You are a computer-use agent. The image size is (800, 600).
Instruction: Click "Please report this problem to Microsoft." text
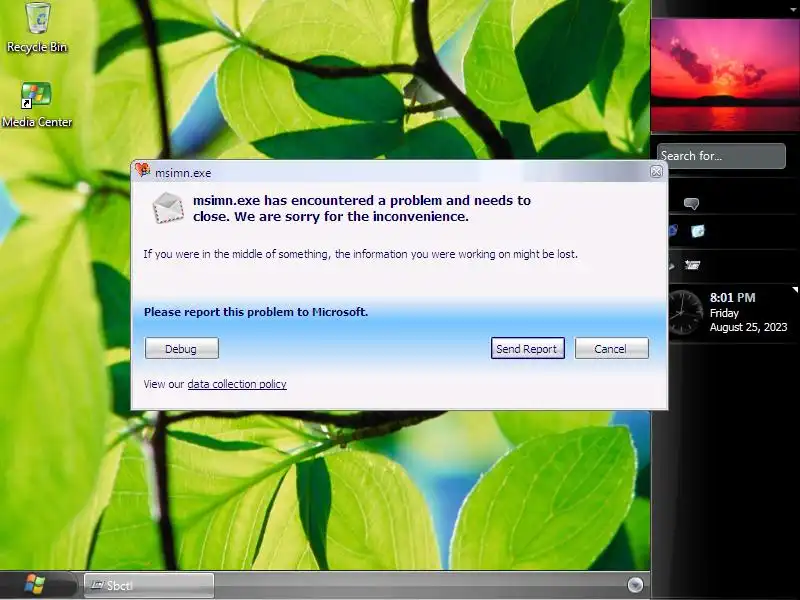click(x=256, y=312)
